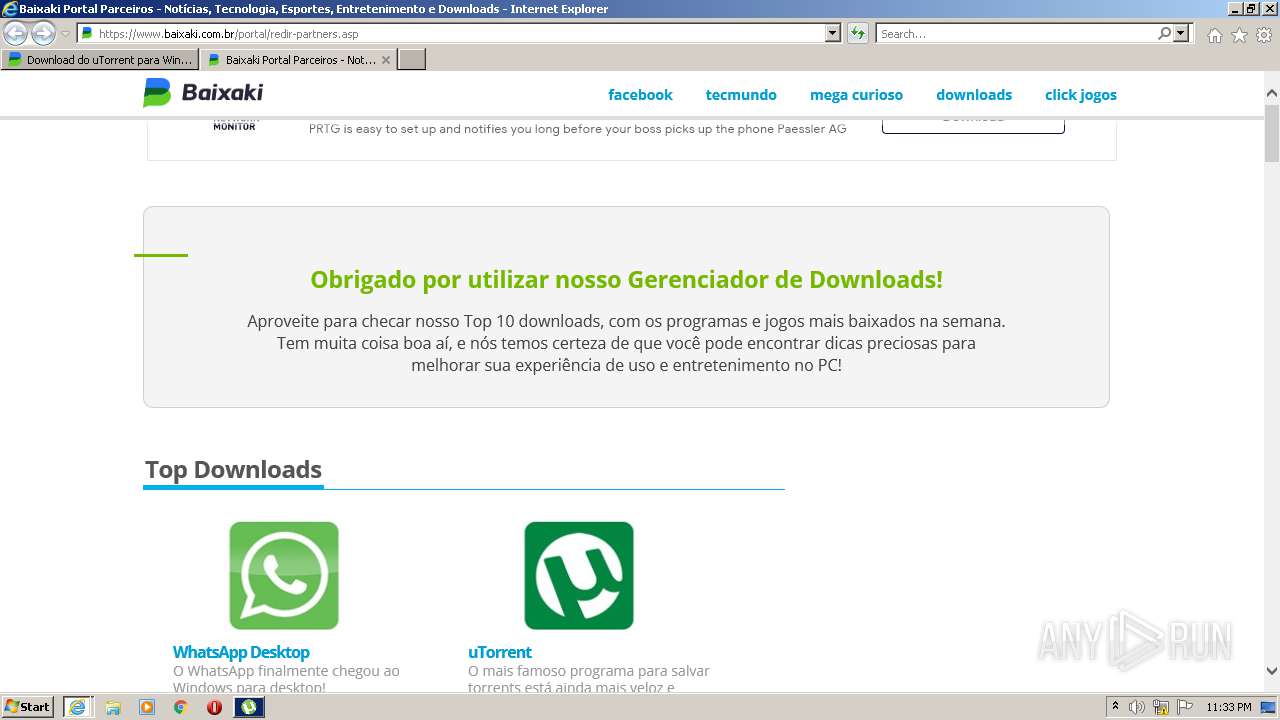Click the browser Back arrow button
The height and width of the screenshot is (720, 1280).
click(15, 34)
